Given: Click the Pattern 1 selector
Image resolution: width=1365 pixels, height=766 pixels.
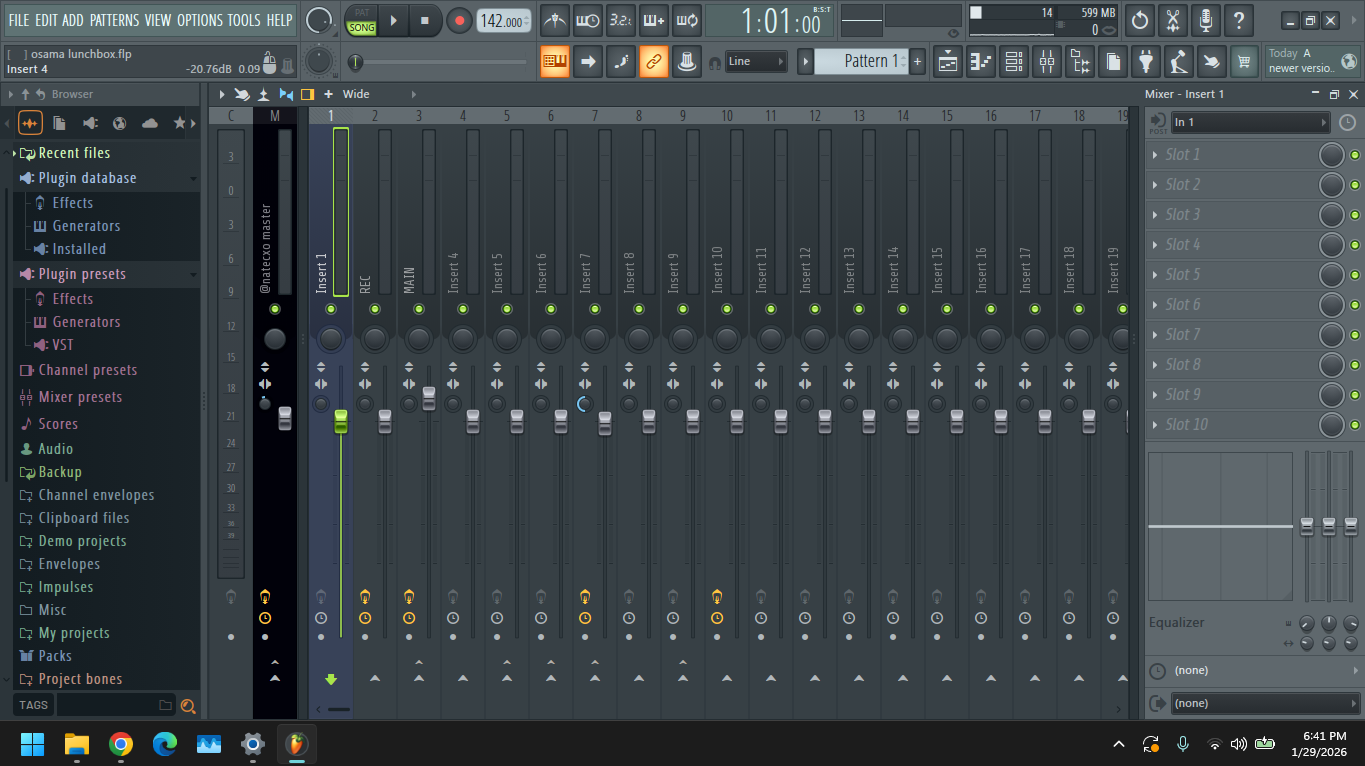Looking at the screenshot, I should 862,61.
